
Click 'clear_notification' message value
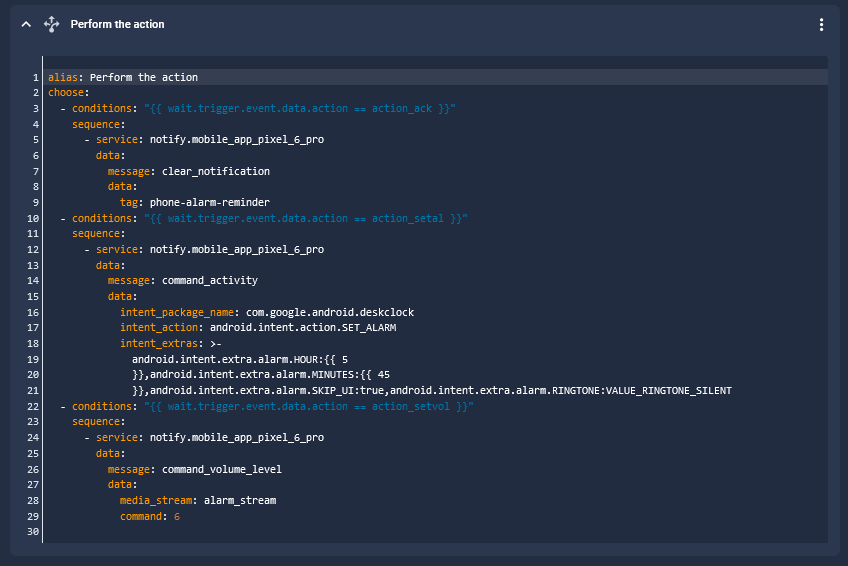(215, 171)
